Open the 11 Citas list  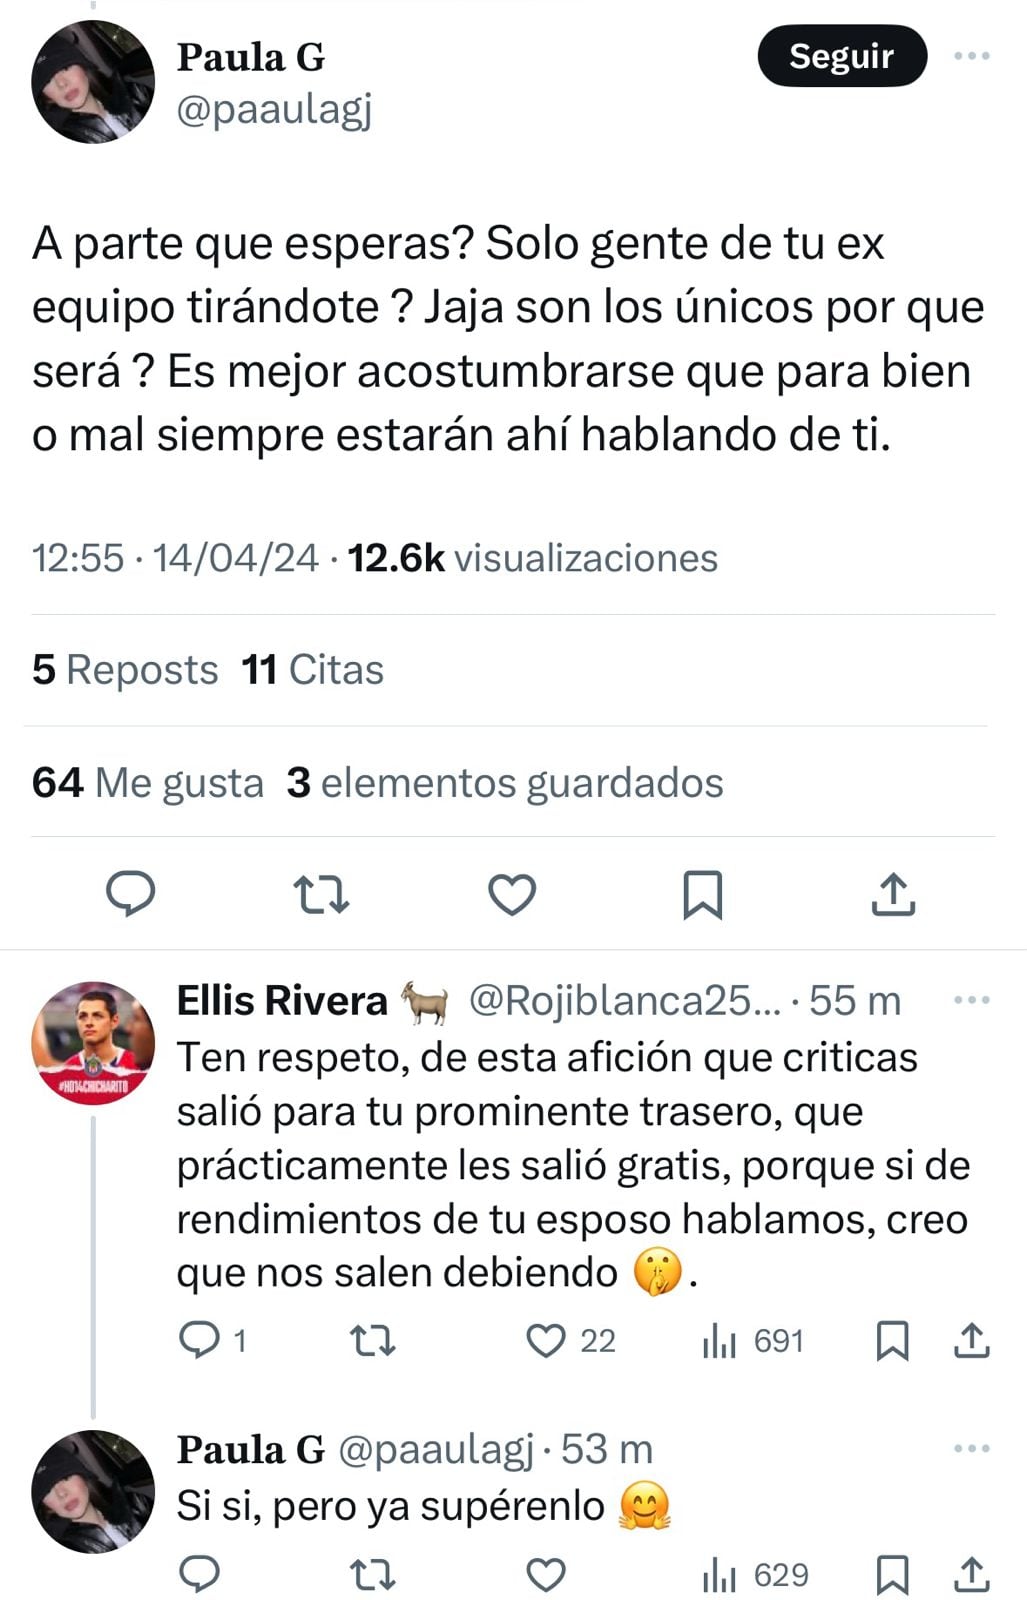coord(312,669)
